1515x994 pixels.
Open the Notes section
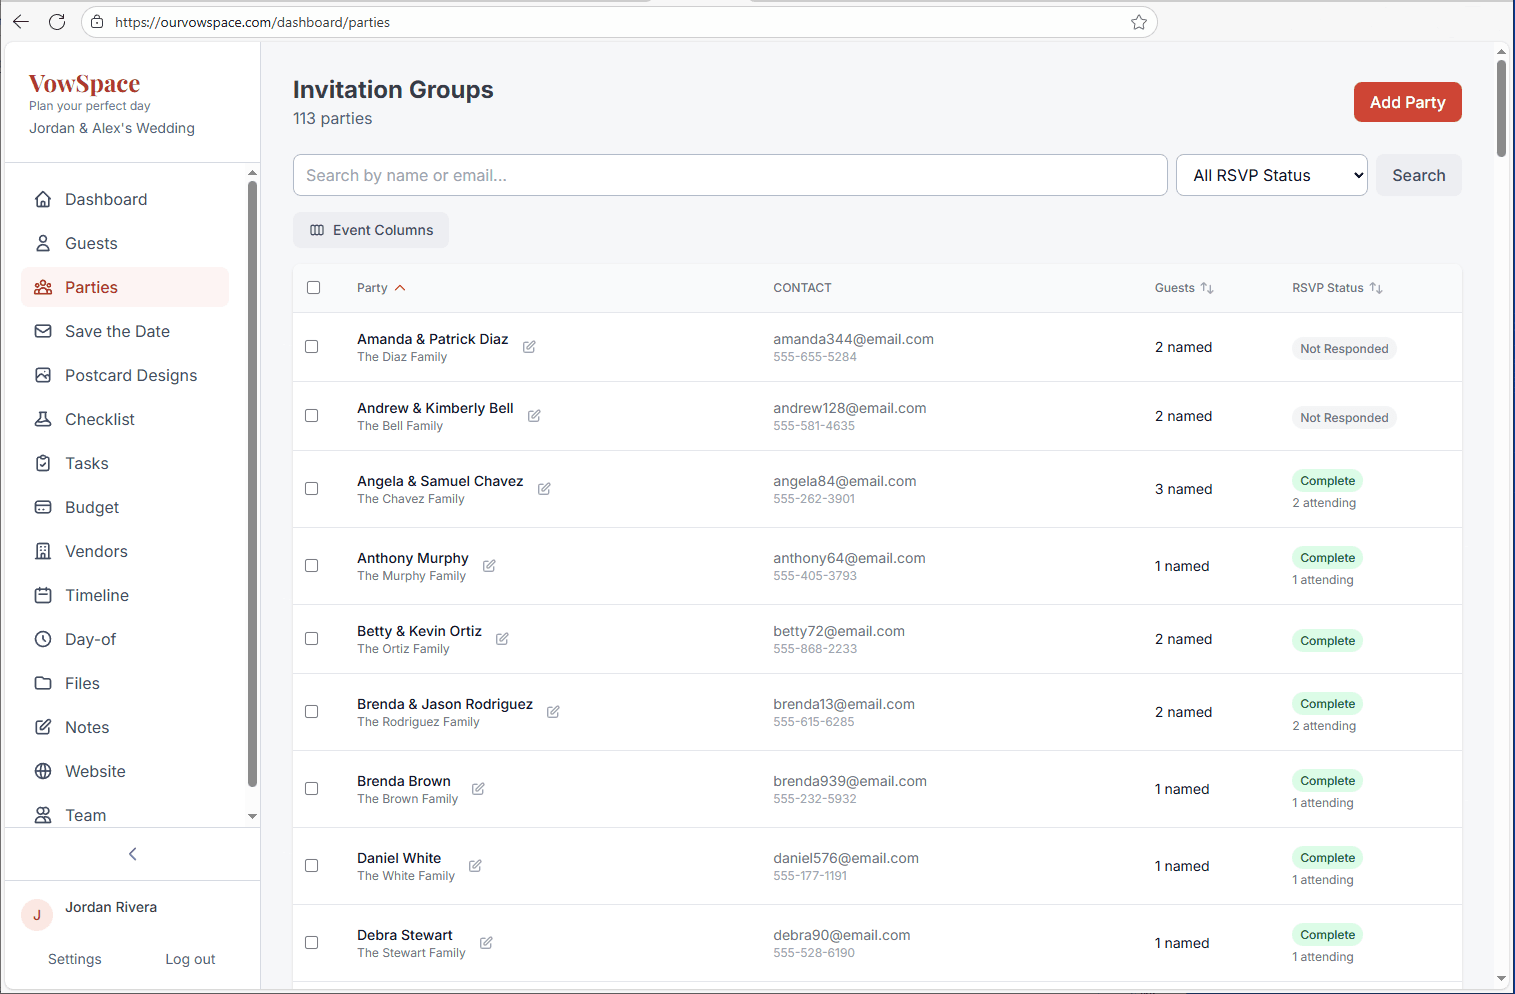87,727
